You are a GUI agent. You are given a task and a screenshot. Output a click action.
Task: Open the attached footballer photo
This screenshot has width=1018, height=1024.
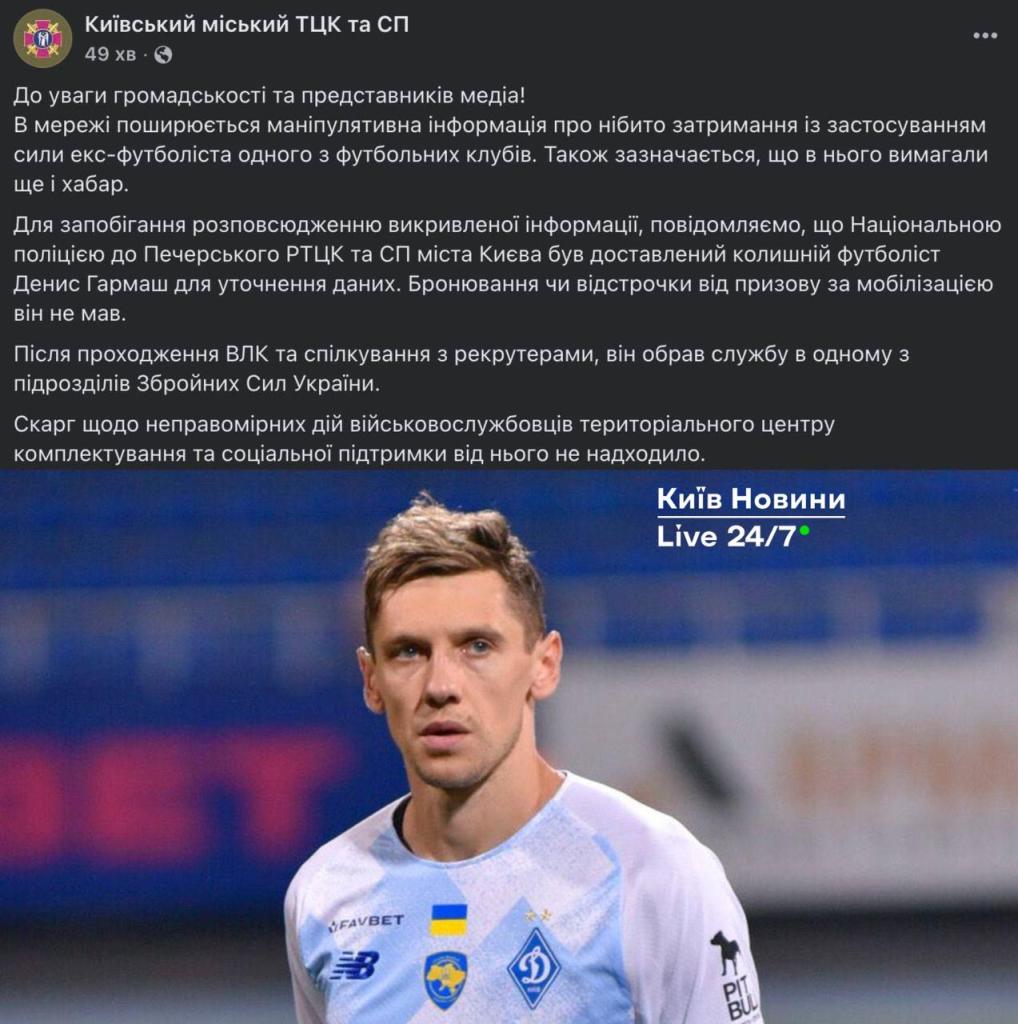(509, 746)
